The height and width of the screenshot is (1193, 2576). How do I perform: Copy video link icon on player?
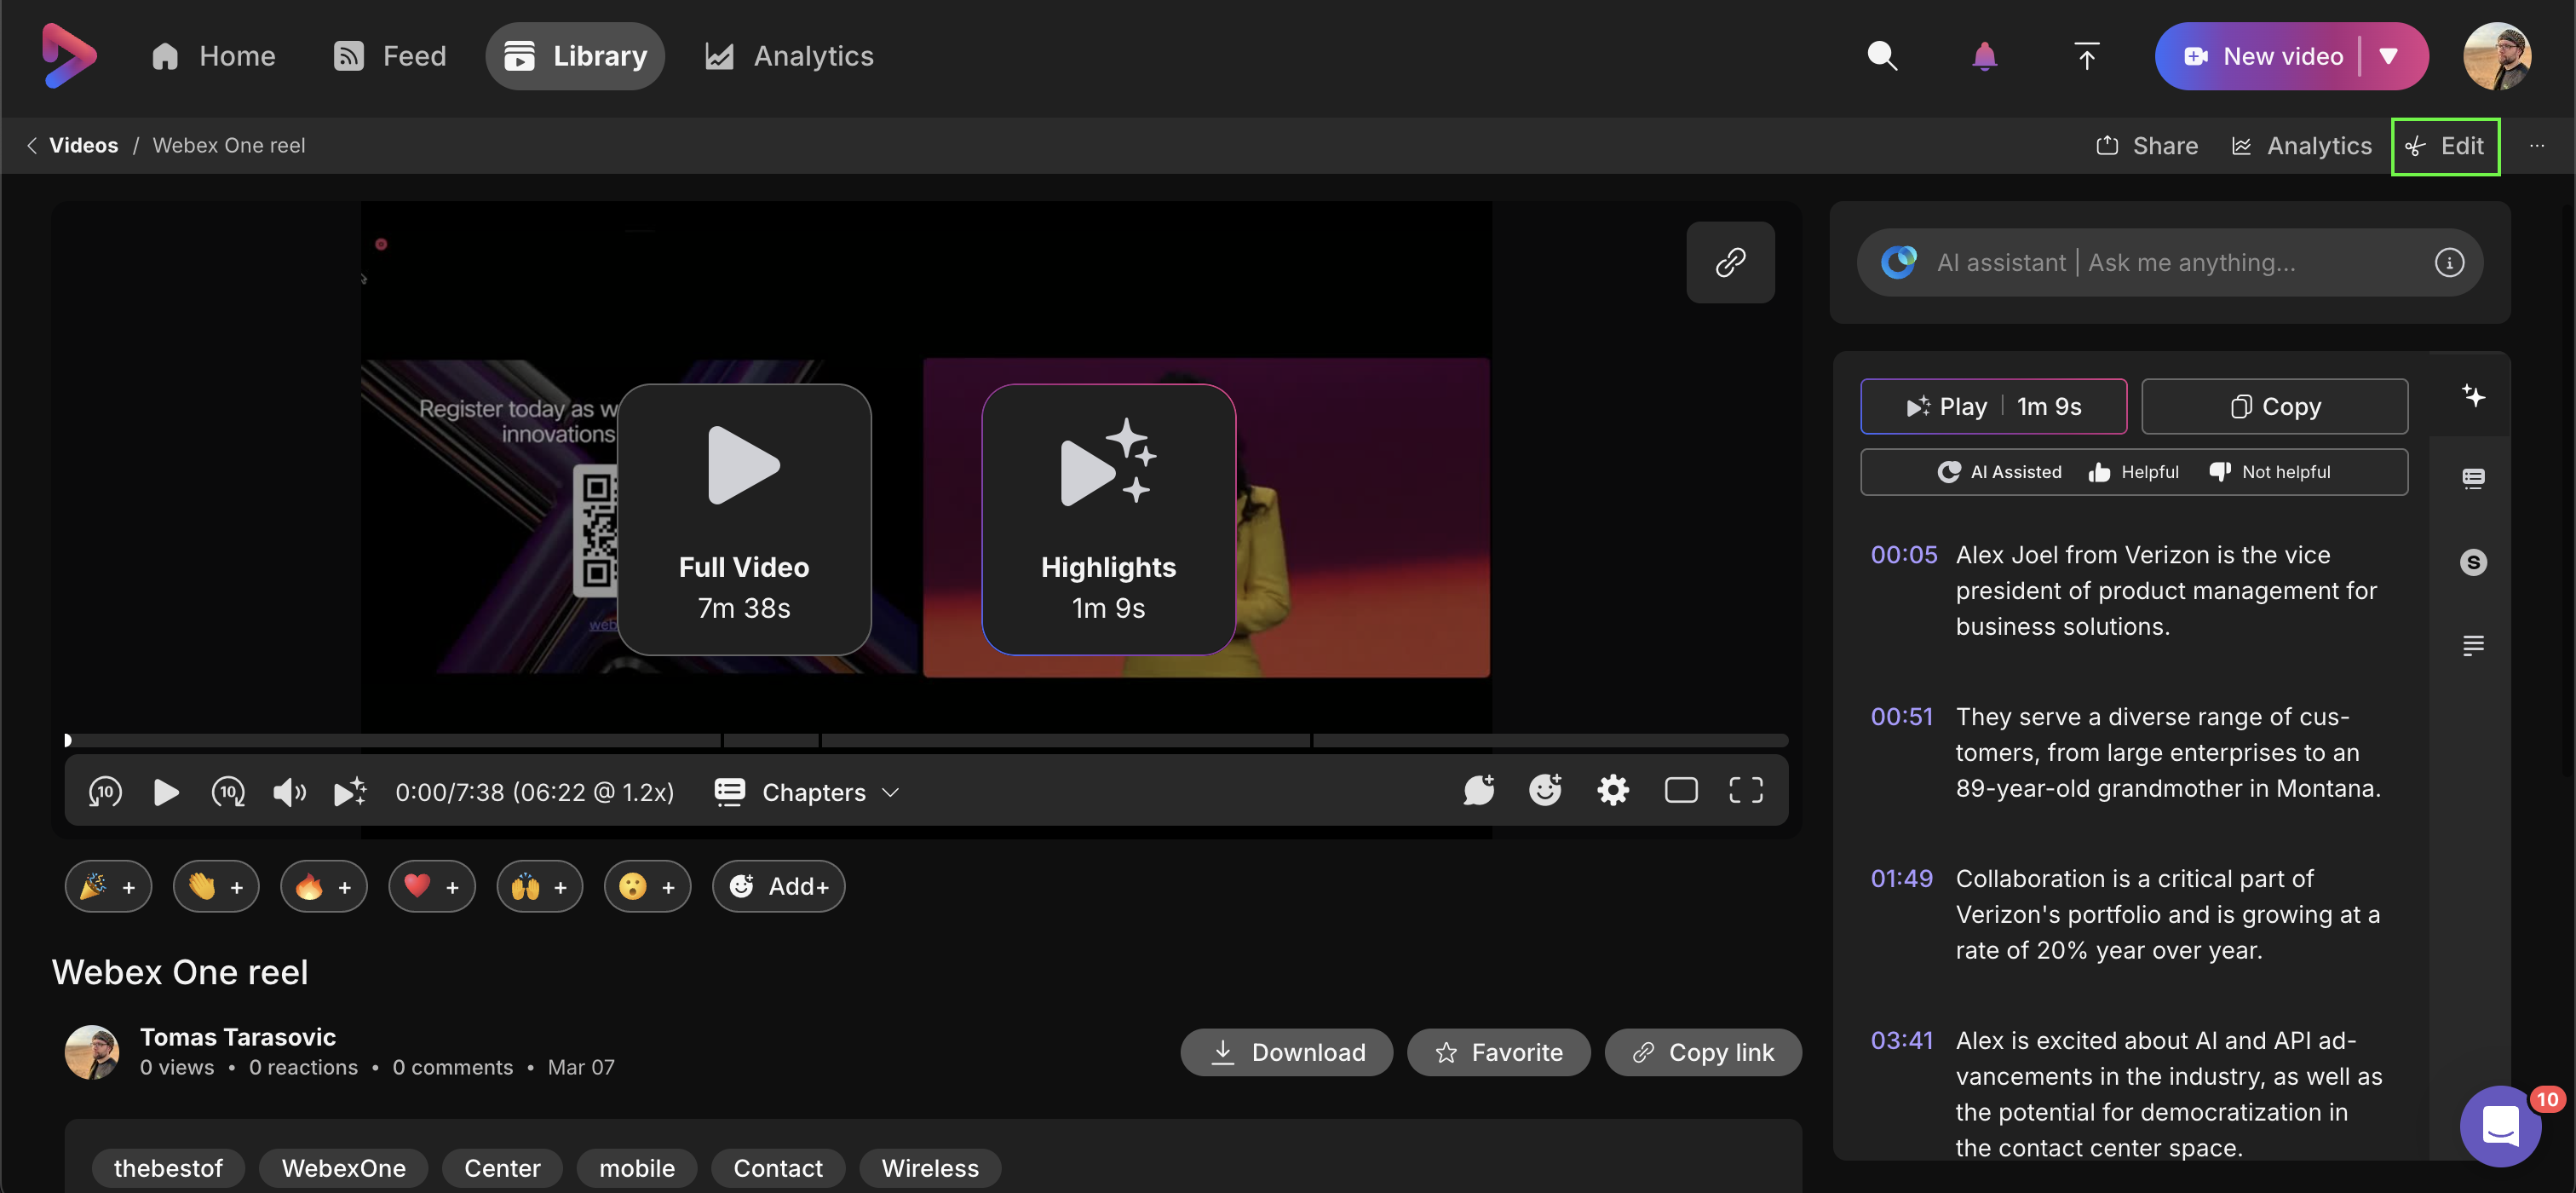(1730, 262)
